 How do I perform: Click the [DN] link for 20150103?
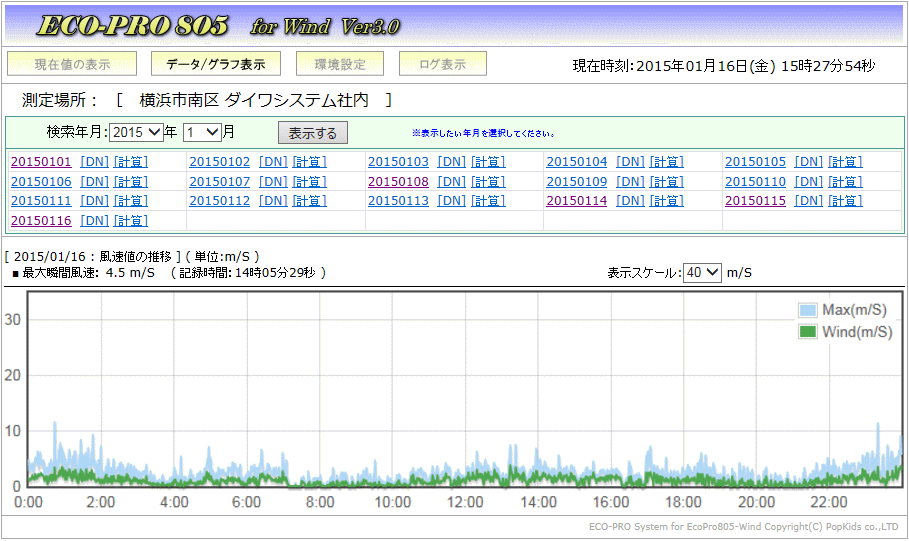click(x=452, y=162)
